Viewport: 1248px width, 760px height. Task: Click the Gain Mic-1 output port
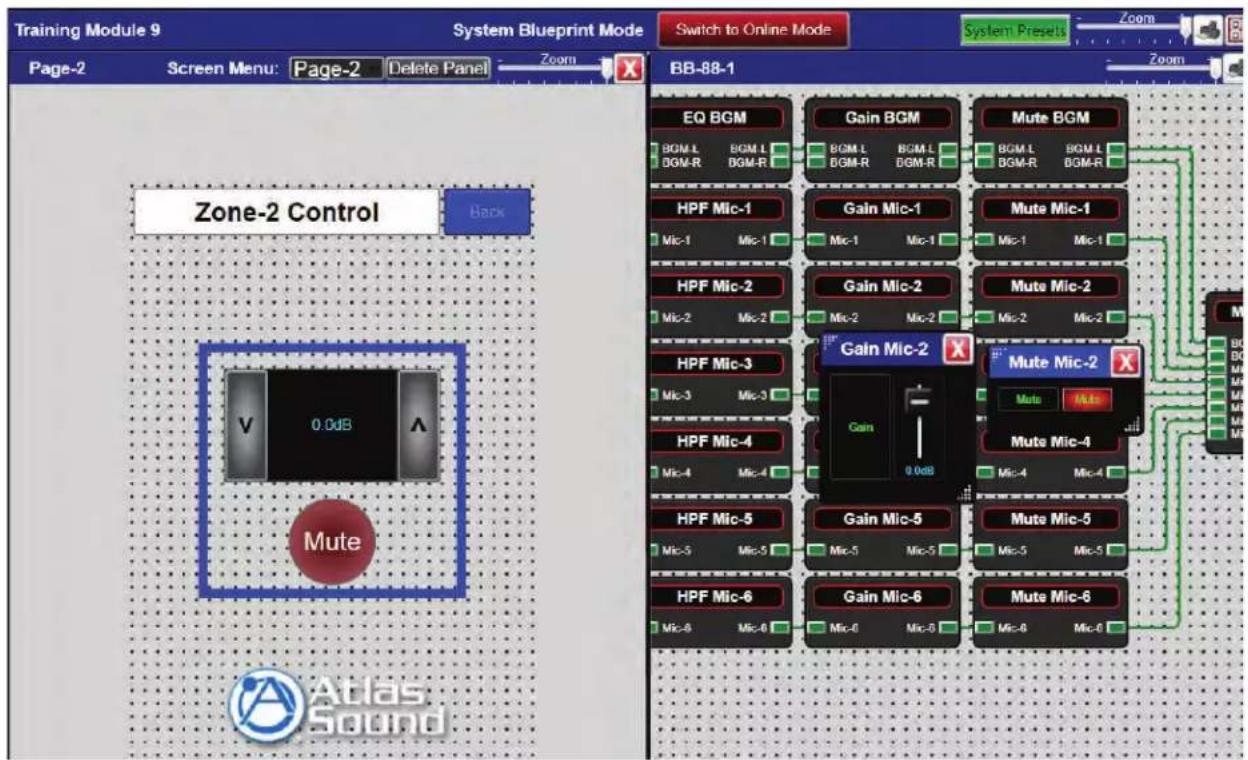click(948, 240)
